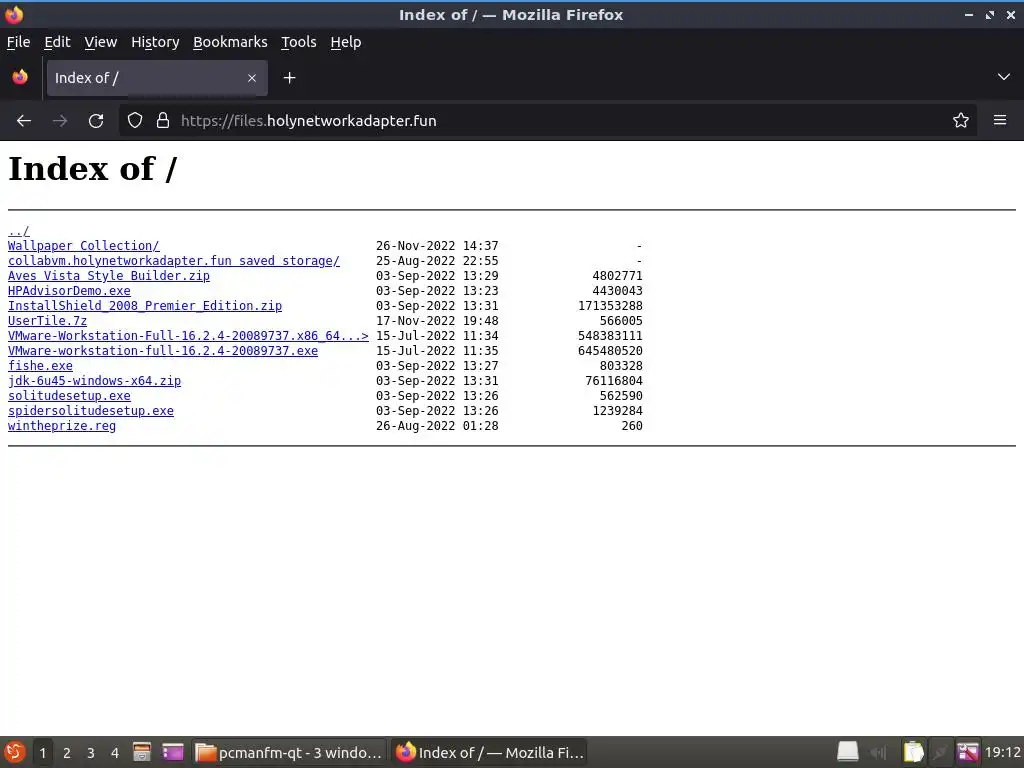
Task: Open the Edit menu
Action: [57, 42]
